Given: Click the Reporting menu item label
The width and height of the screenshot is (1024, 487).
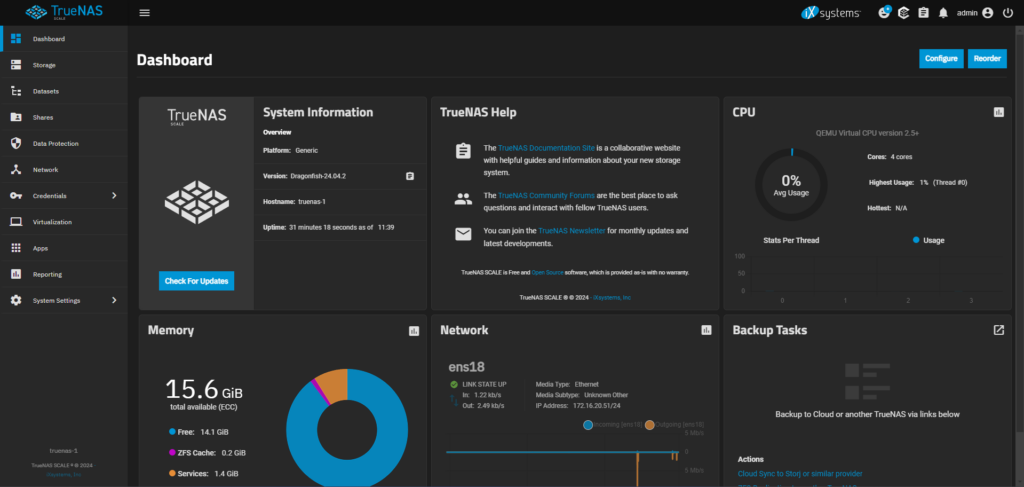Looking at the screenshot, I should (x=47, y=274).
